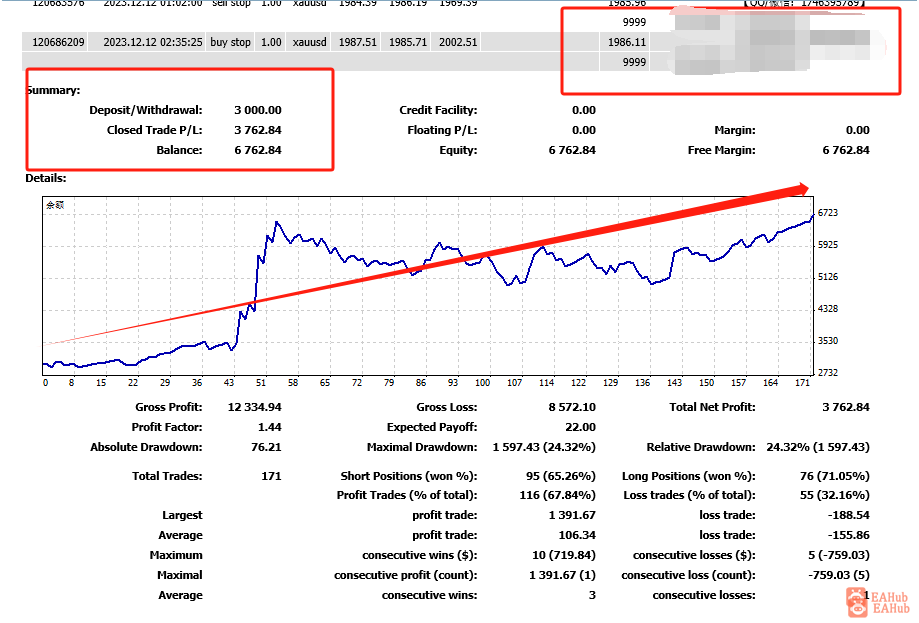Select the consecutive profit value 1 391.67 (1)
919x623 pixels.
pyautogui.click(x=562, y=575)
